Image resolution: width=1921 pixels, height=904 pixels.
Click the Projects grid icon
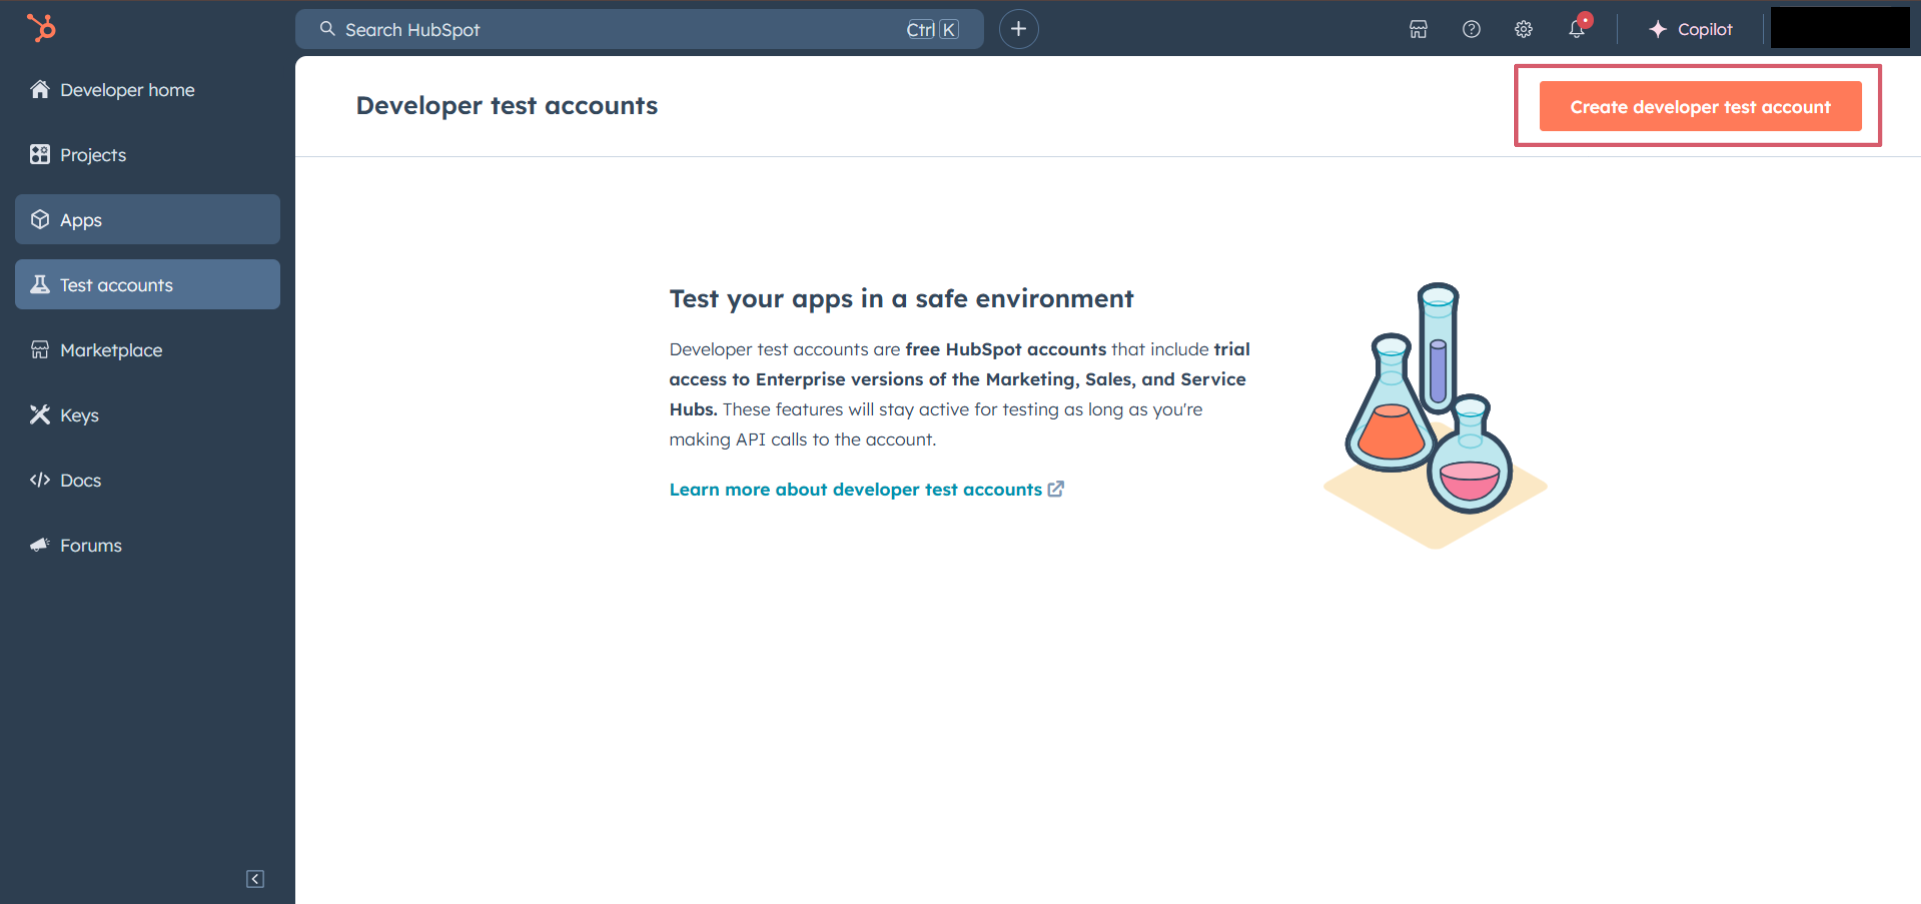tap(40, 154)
